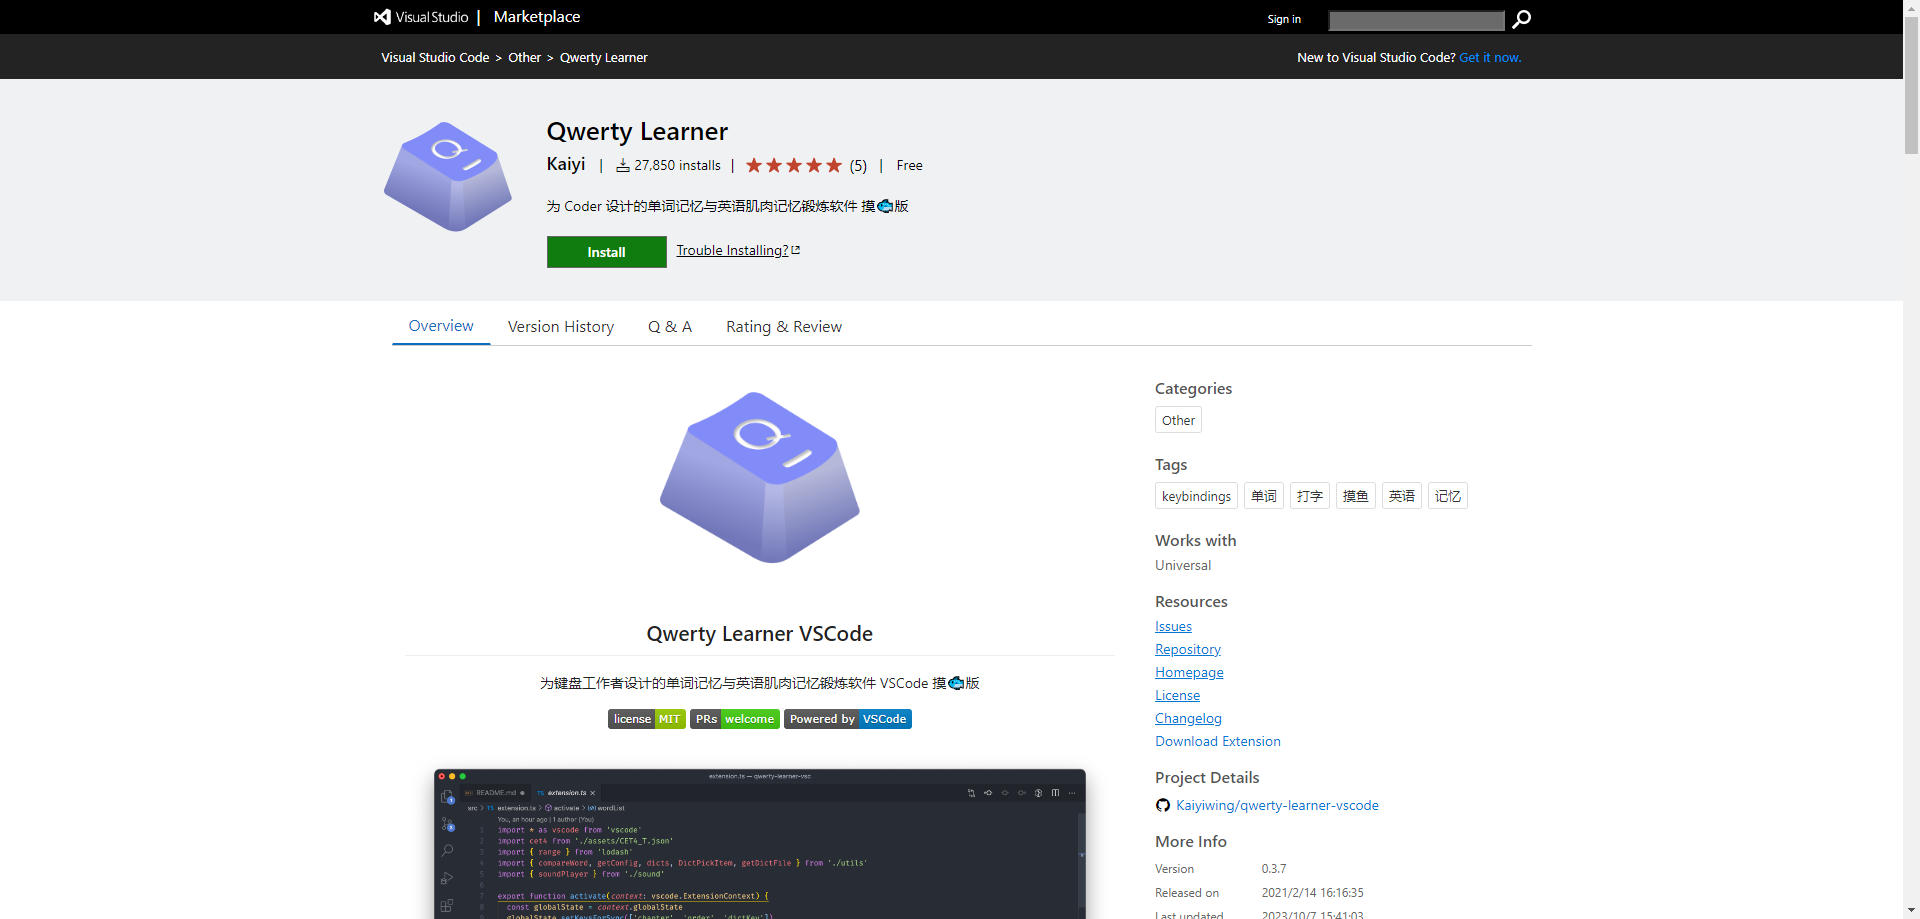Click the 记忆 tag

point(1448,496)
